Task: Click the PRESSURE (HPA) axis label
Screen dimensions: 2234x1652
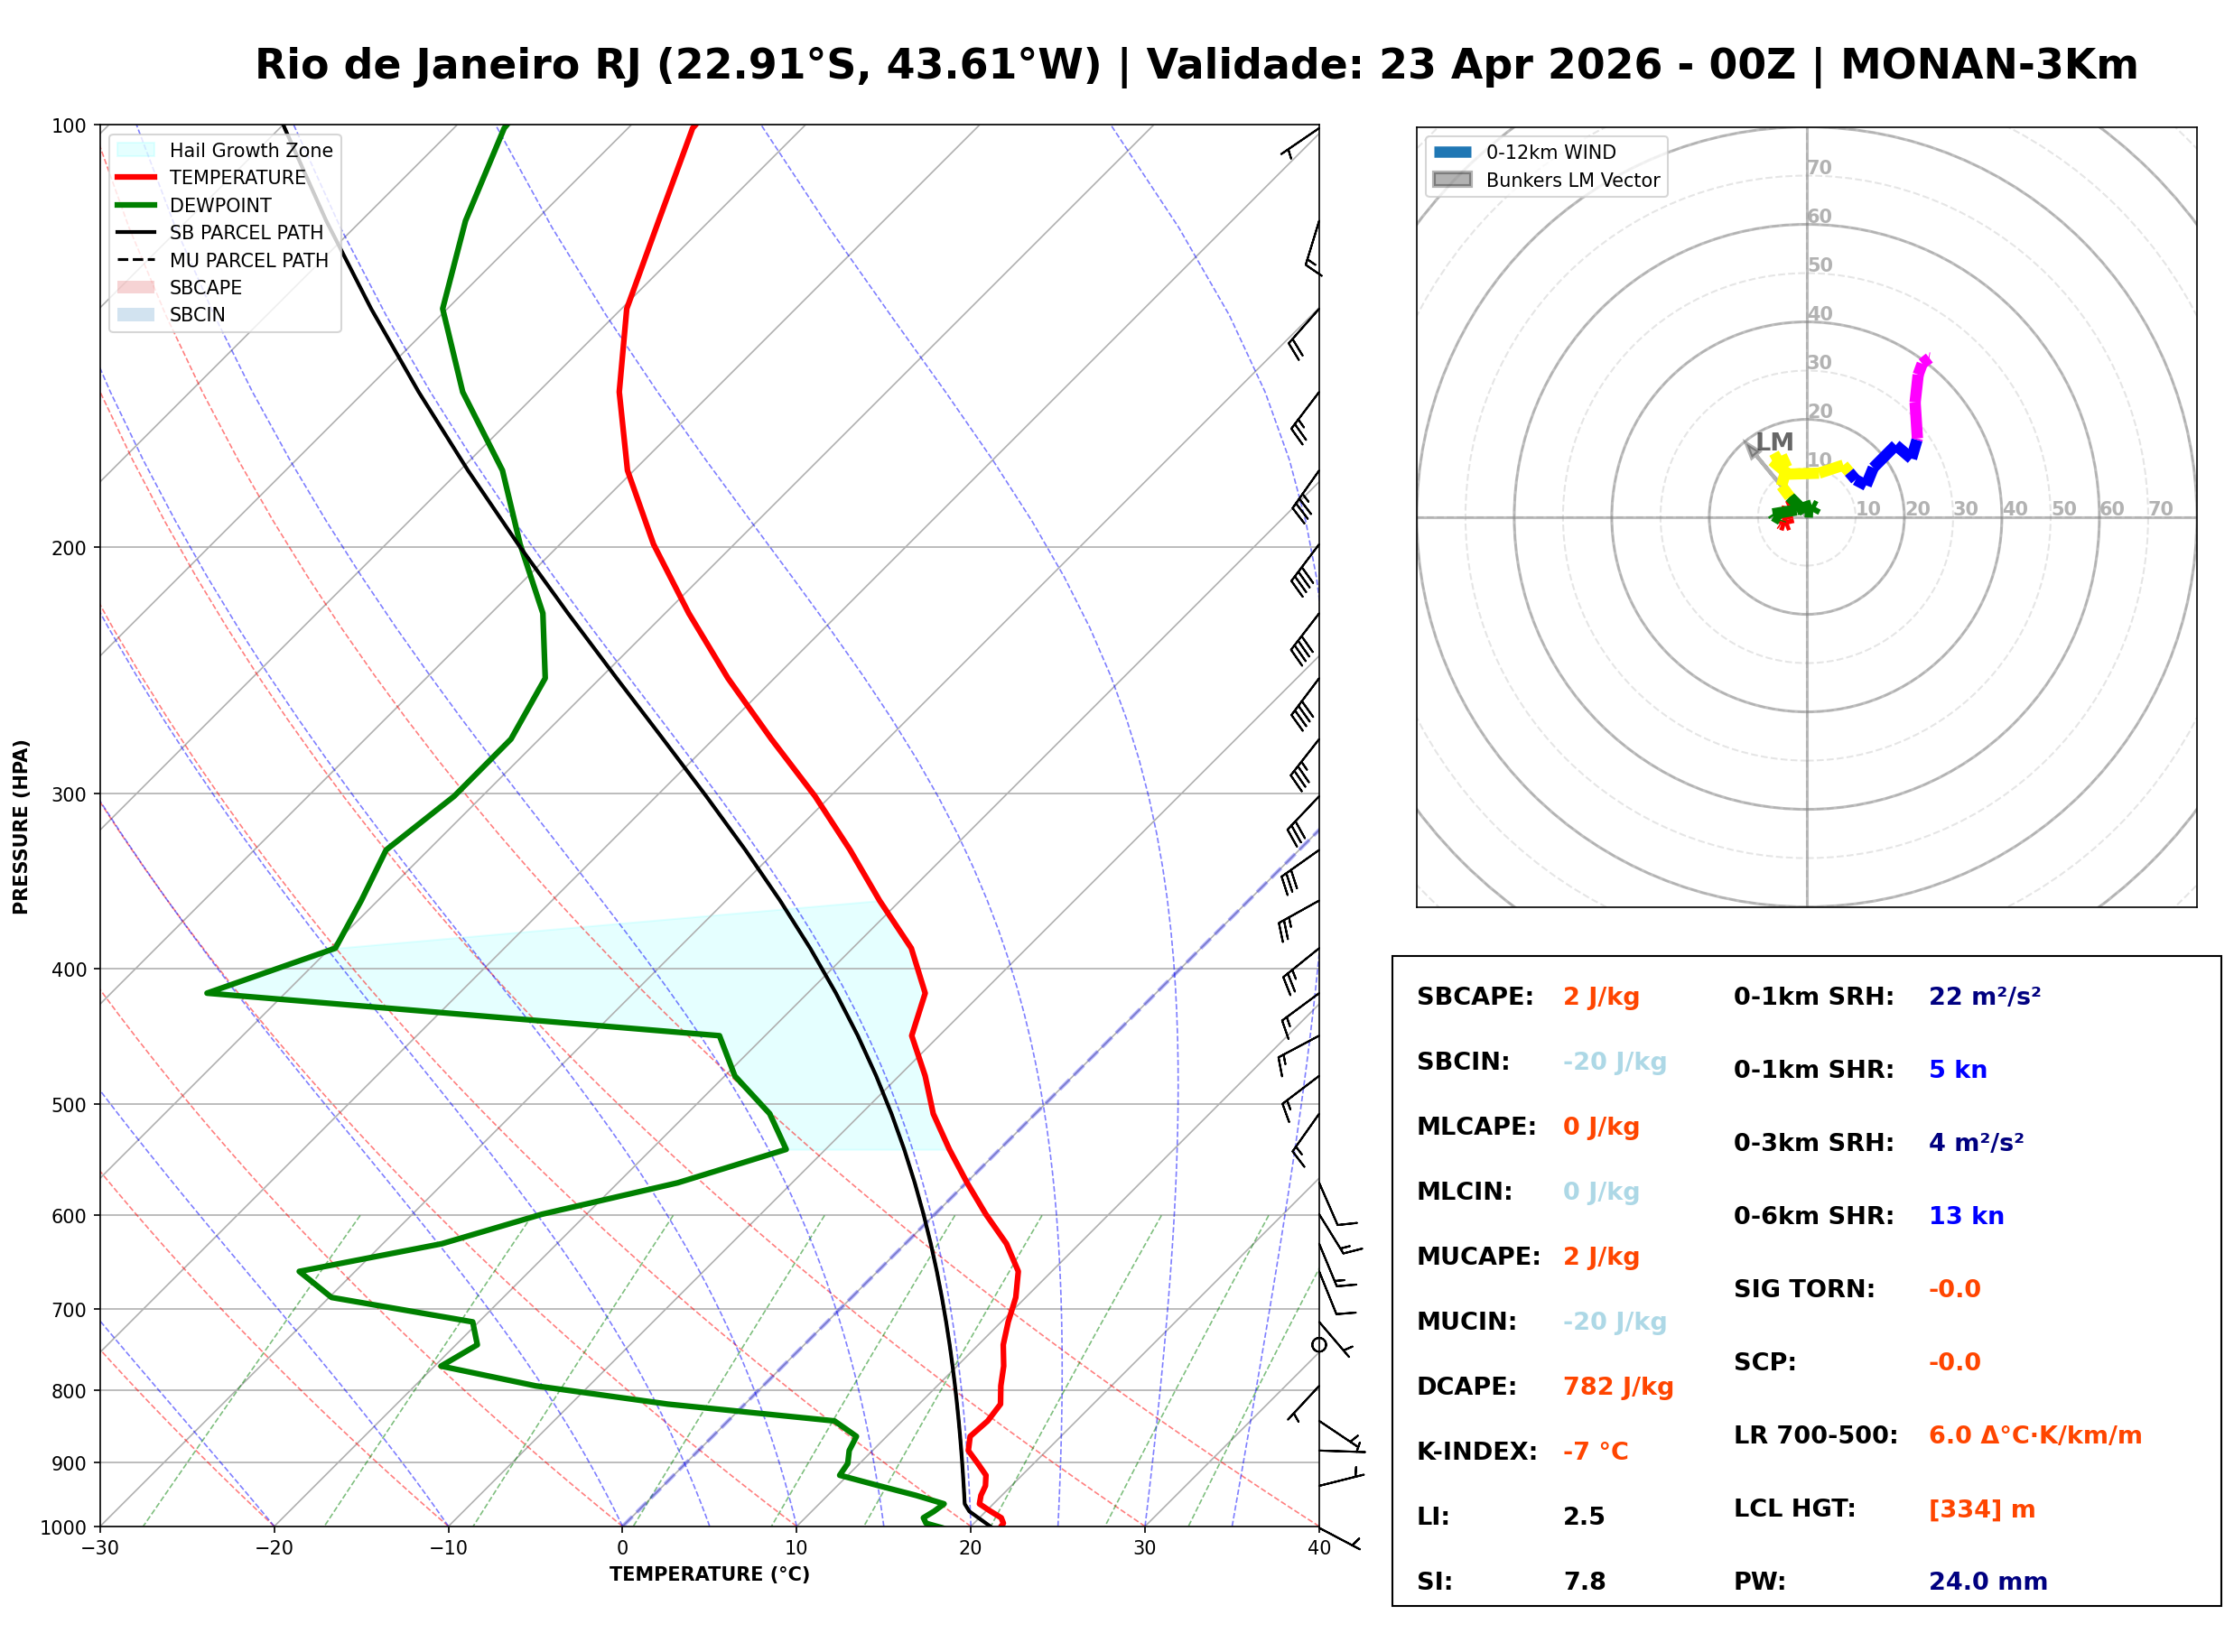Action: (21, 827)
